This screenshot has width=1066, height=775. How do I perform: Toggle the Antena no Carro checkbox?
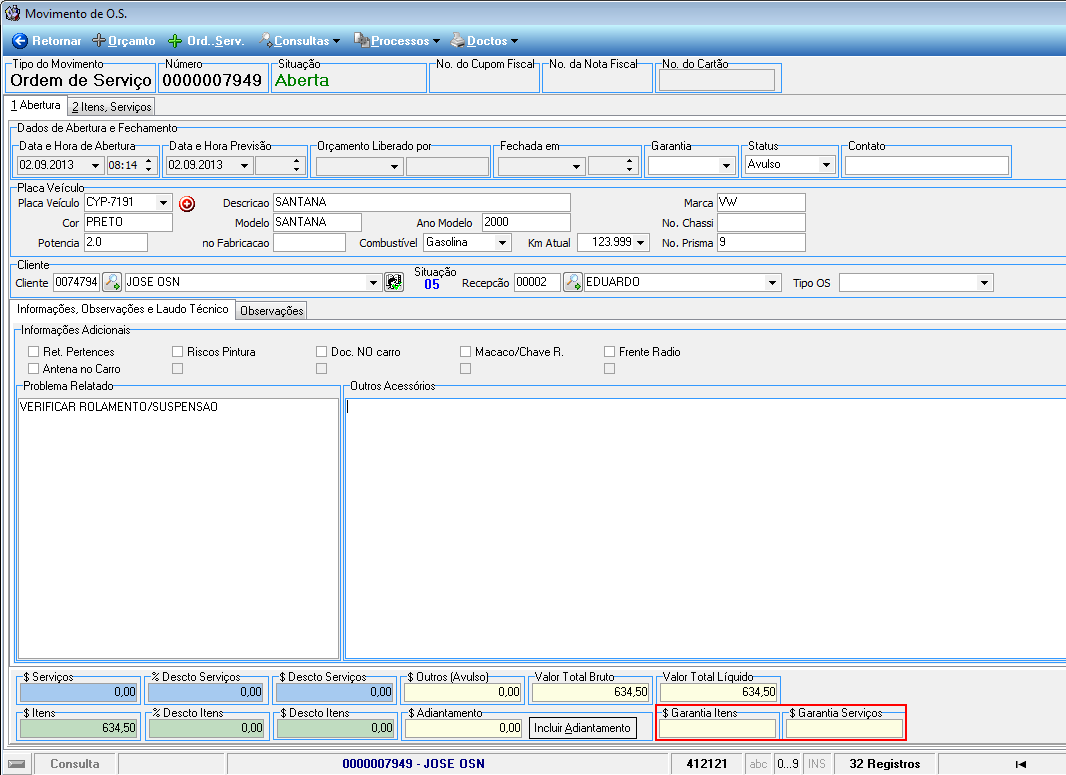click(33, 368)
